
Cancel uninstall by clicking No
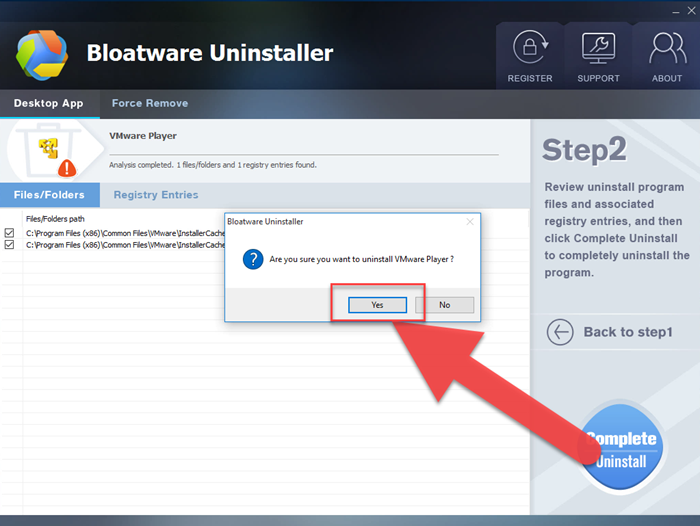(444, 305)
